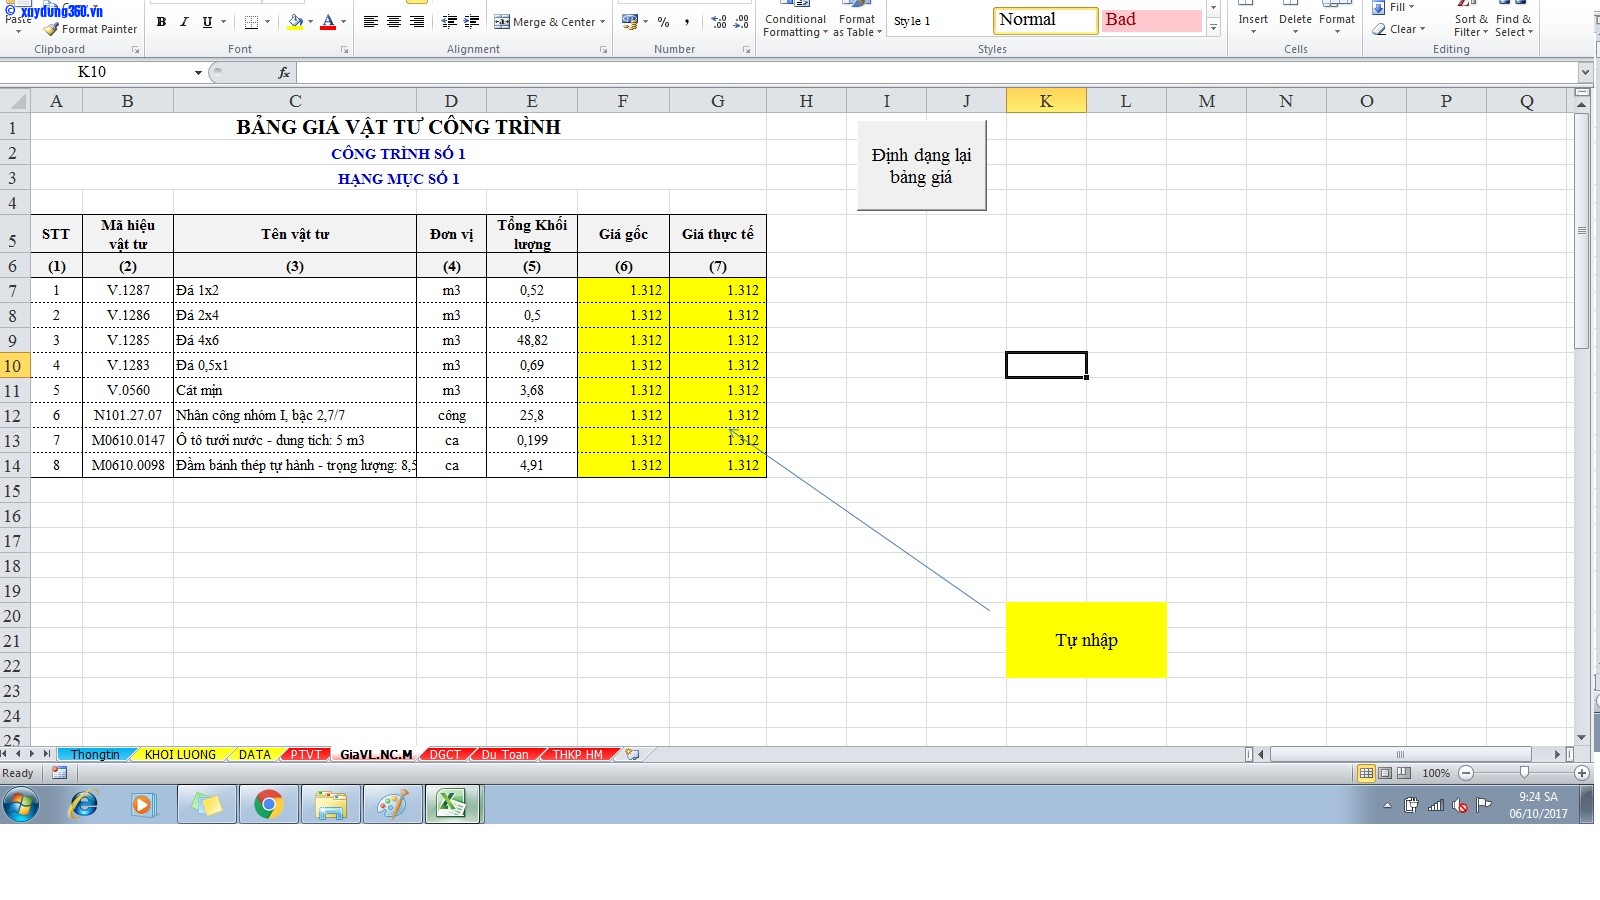The width and height of the screenshot is (1600, 900).
Task: Toggle Italic formatting
Action: 184,22
